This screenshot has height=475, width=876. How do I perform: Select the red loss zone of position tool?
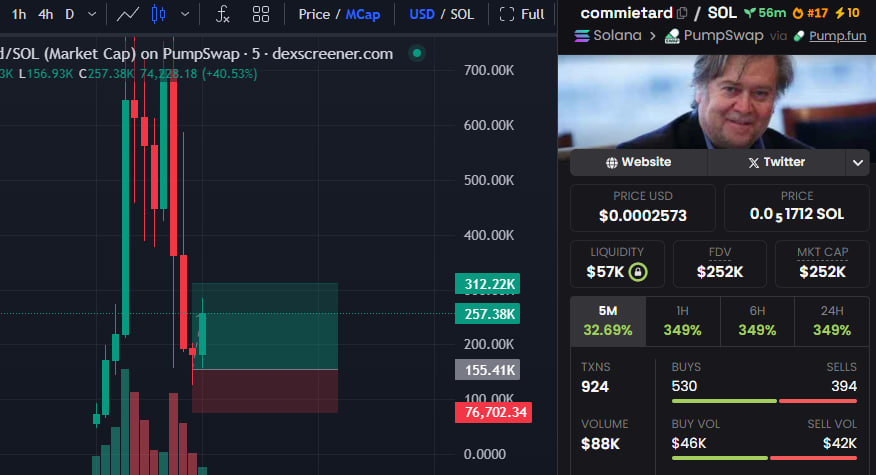265,391
